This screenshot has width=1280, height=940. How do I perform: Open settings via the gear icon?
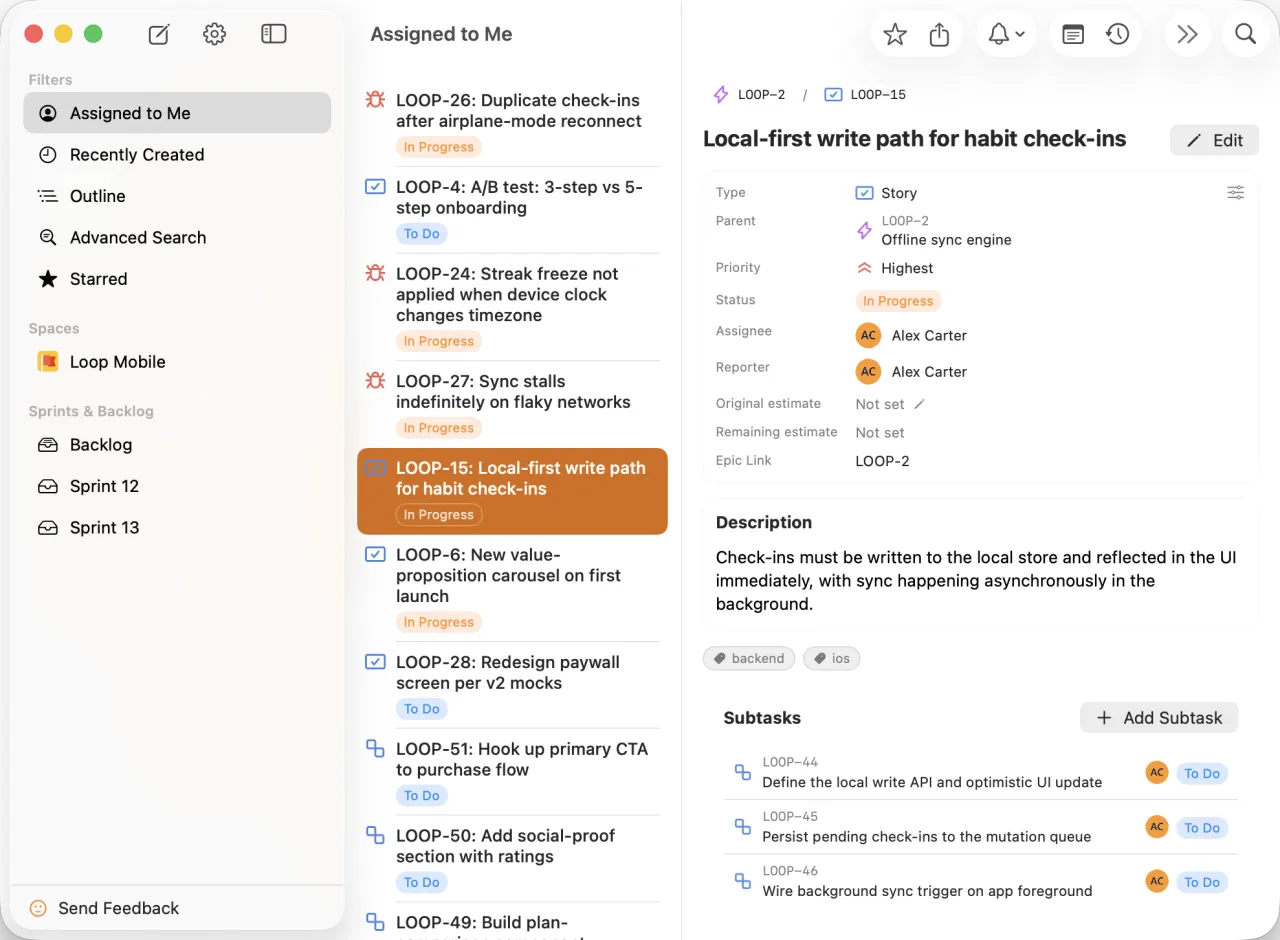tap(214, 34)
